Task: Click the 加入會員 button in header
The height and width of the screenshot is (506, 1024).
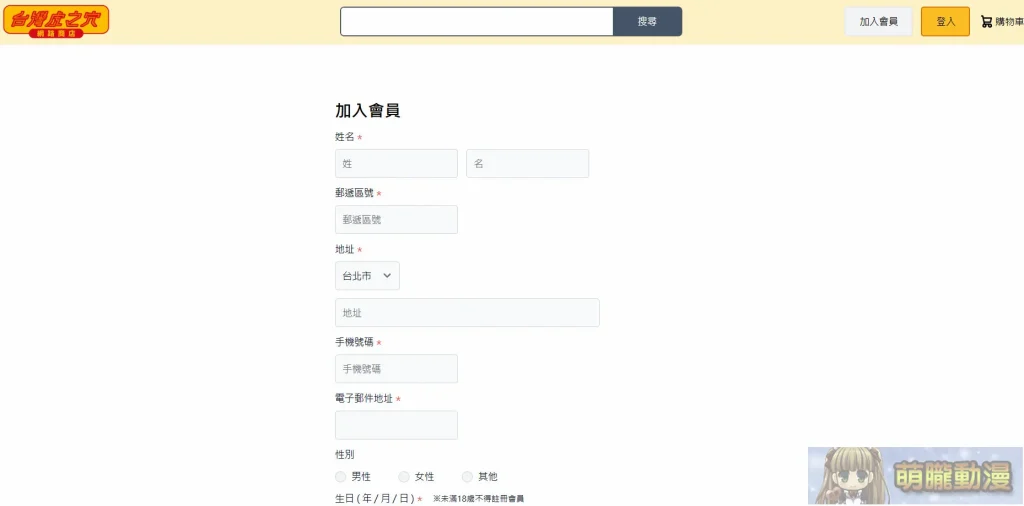Action: point(878,21)
